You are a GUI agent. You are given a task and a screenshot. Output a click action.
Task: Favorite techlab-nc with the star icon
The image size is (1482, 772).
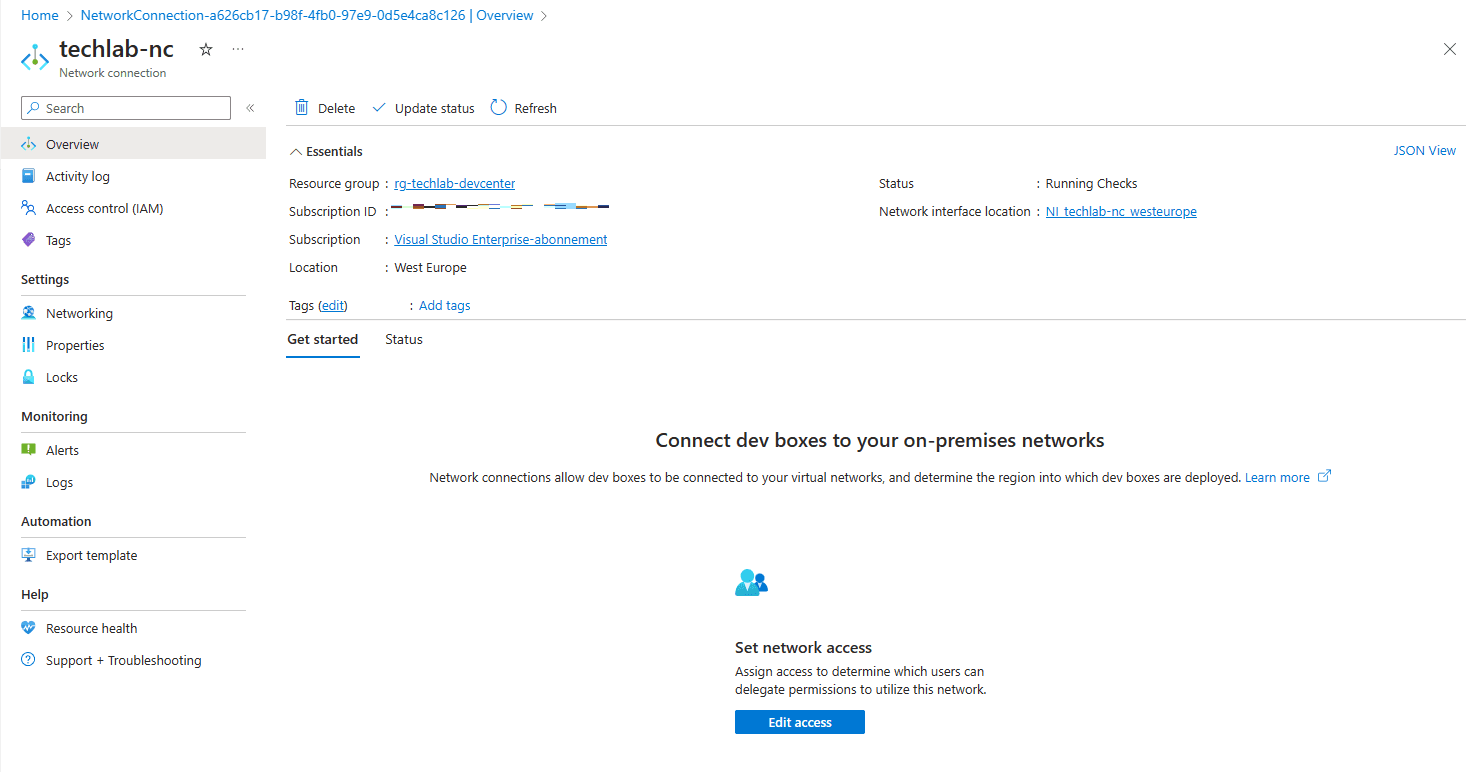point(206,49)
